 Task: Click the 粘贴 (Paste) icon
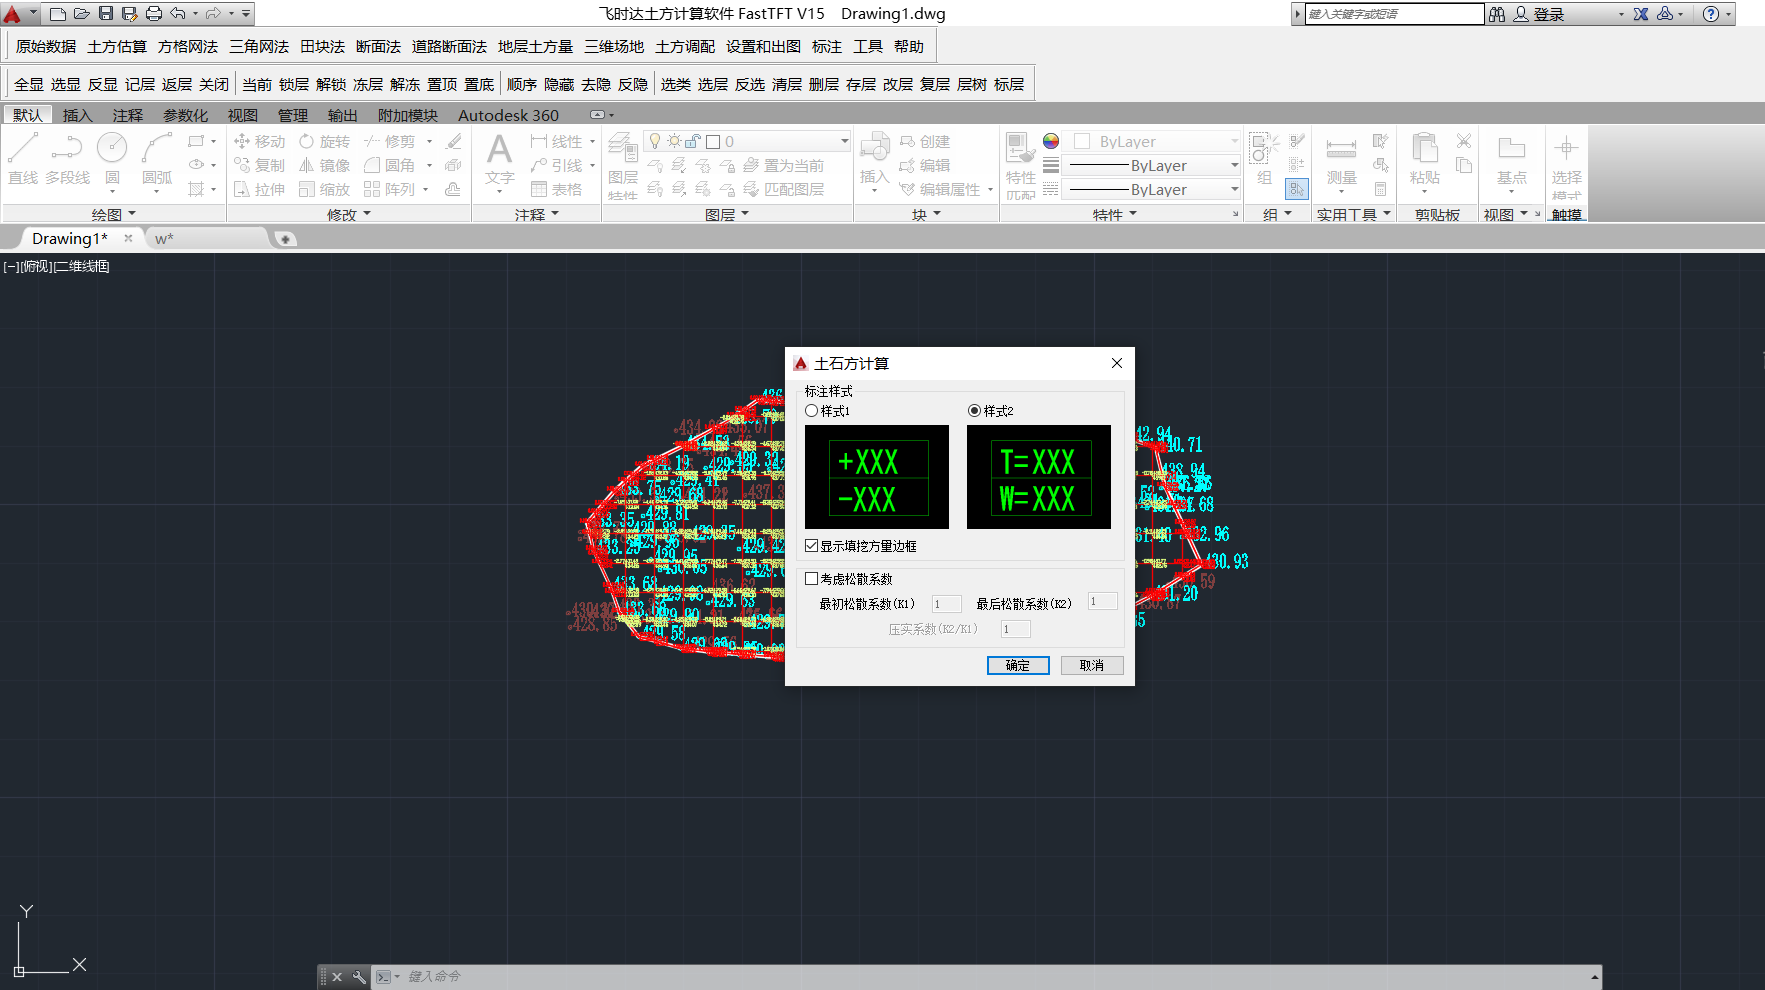tap(1425, 160)
